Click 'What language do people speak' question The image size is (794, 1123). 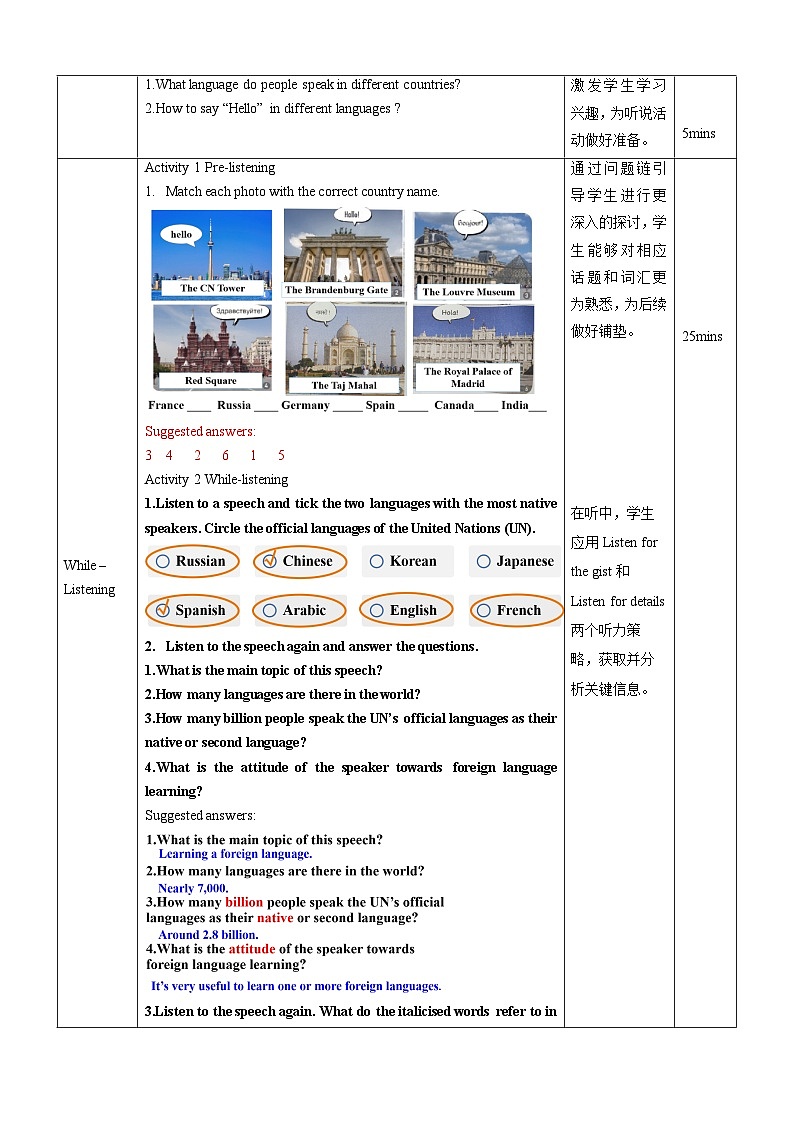[x=303, y=85]
